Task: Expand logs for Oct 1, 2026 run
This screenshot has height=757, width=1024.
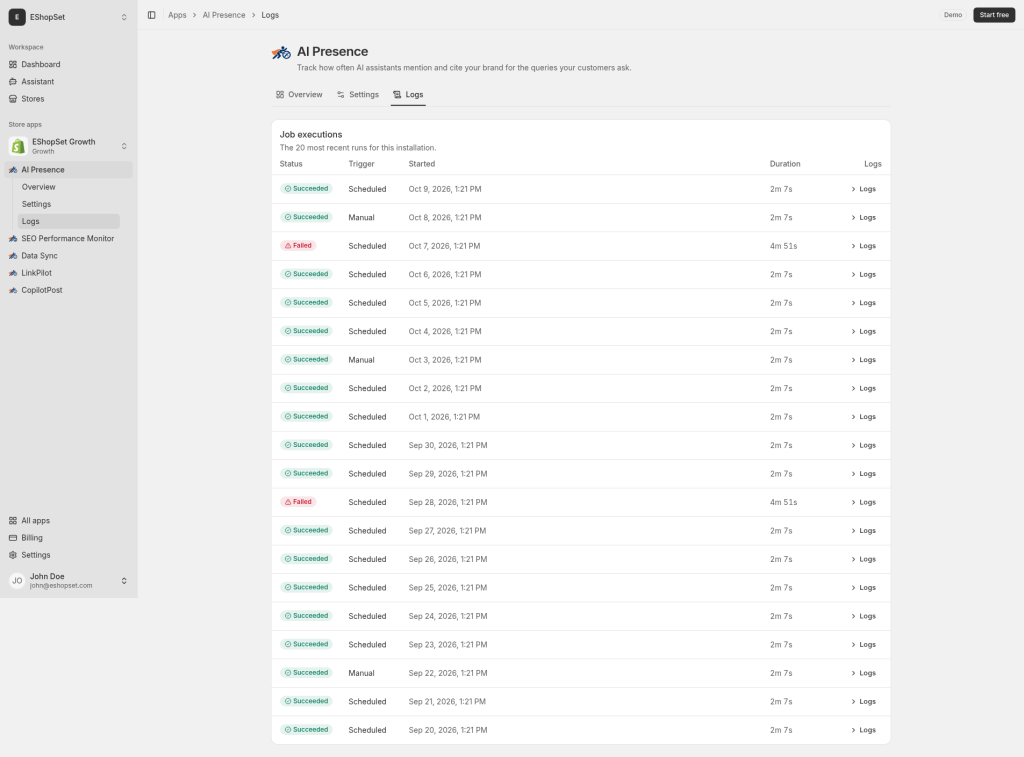Action: coord(863,417)
